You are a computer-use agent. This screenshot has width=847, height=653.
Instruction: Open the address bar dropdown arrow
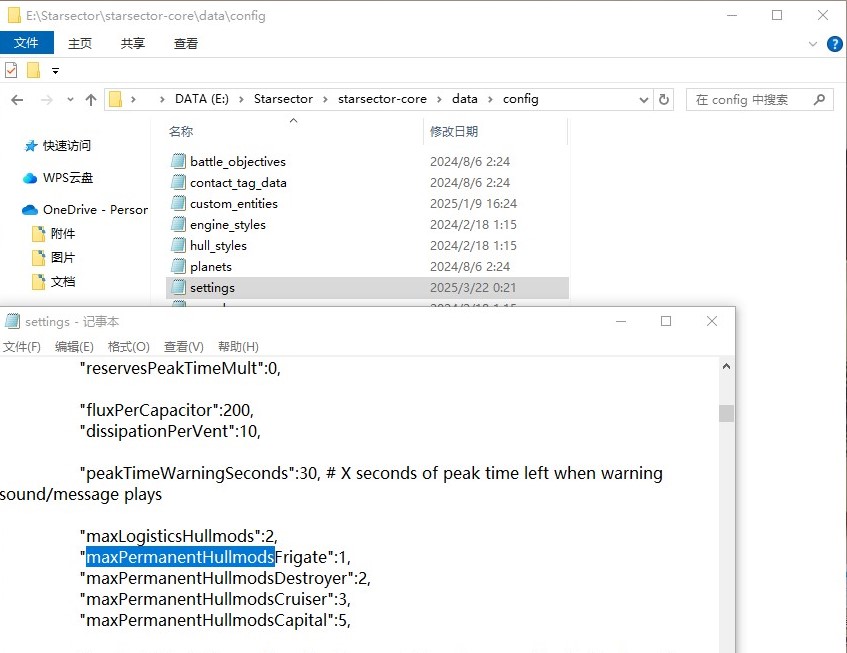[644, 99]
